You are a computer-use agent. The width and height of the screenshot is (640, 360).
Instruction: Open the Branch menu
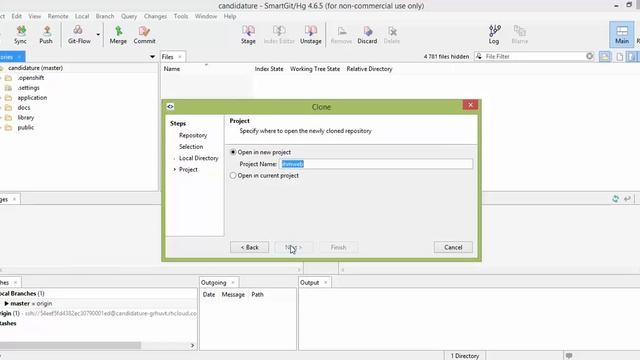coord(105,16)
